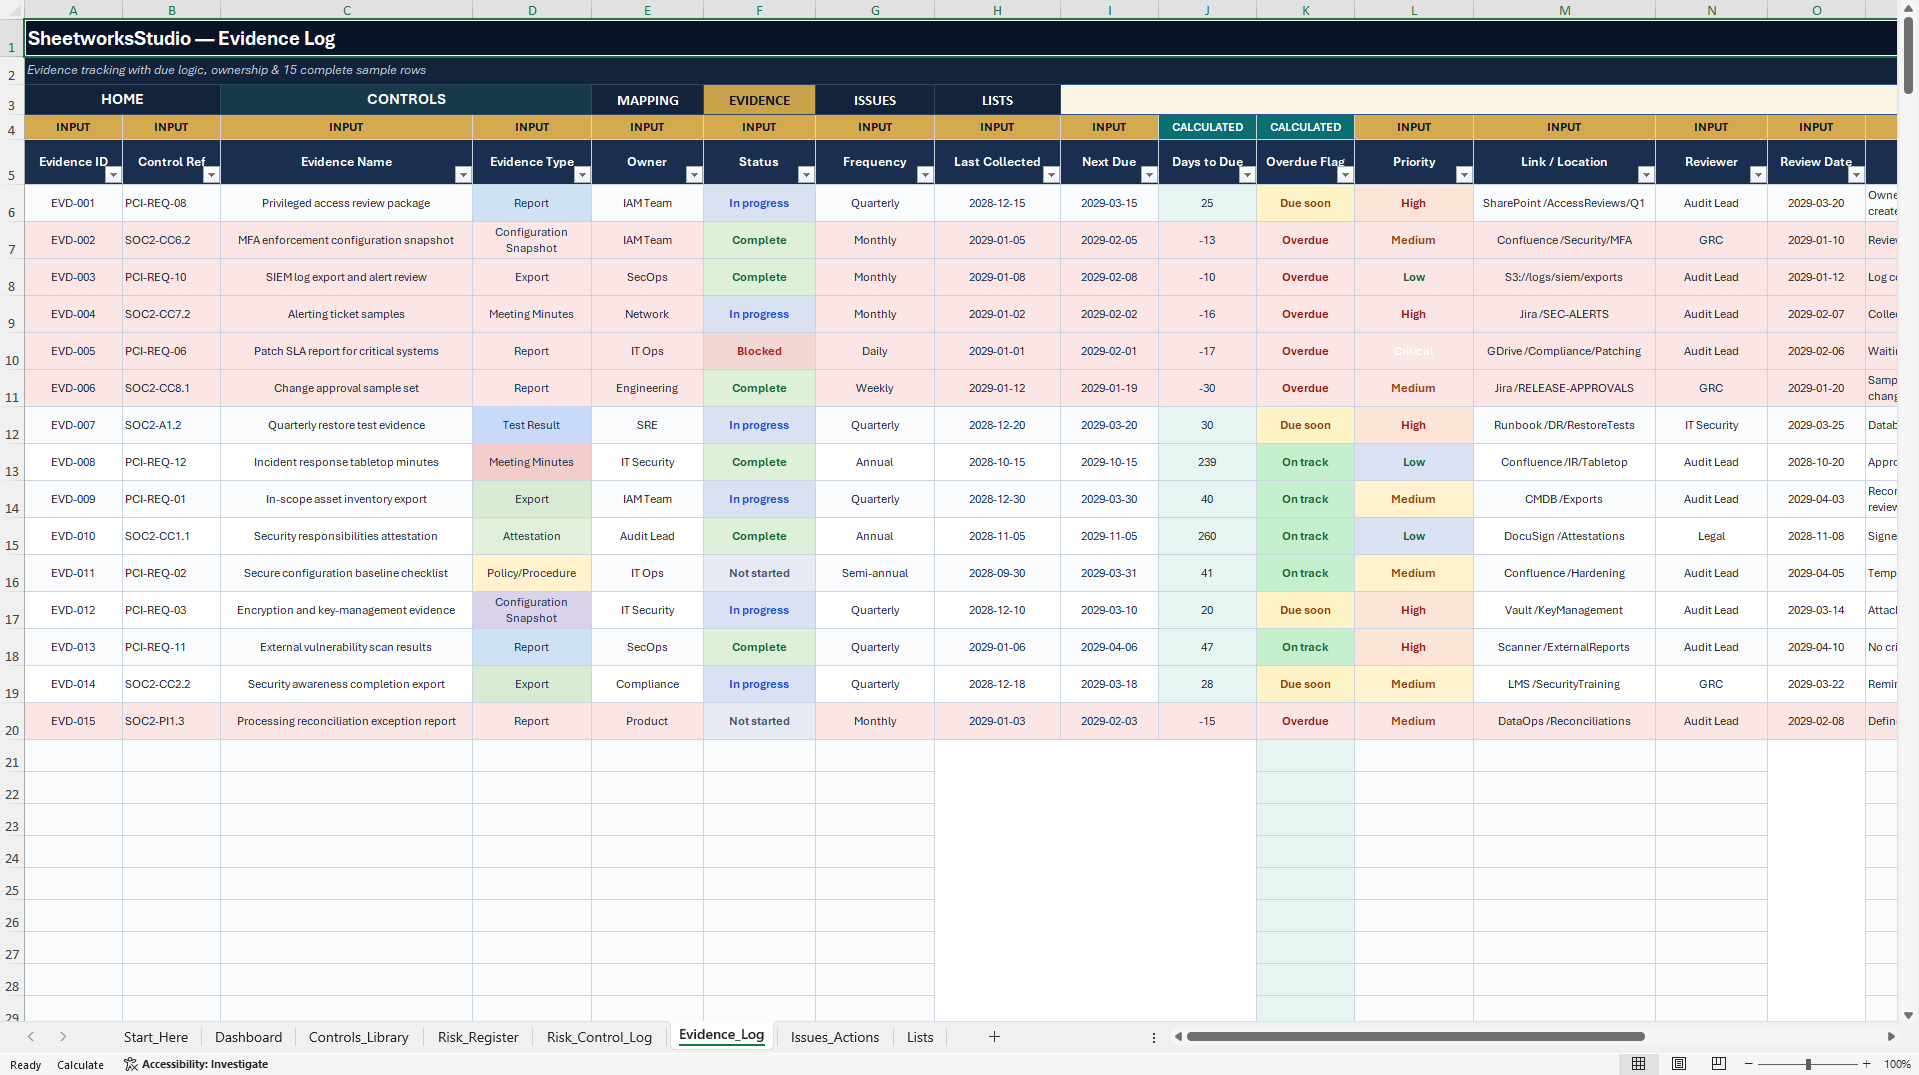The image size is (1919, 1075).
Task: Select cell 'Vault /KeyManagement'
Action: click(1564, 610)
